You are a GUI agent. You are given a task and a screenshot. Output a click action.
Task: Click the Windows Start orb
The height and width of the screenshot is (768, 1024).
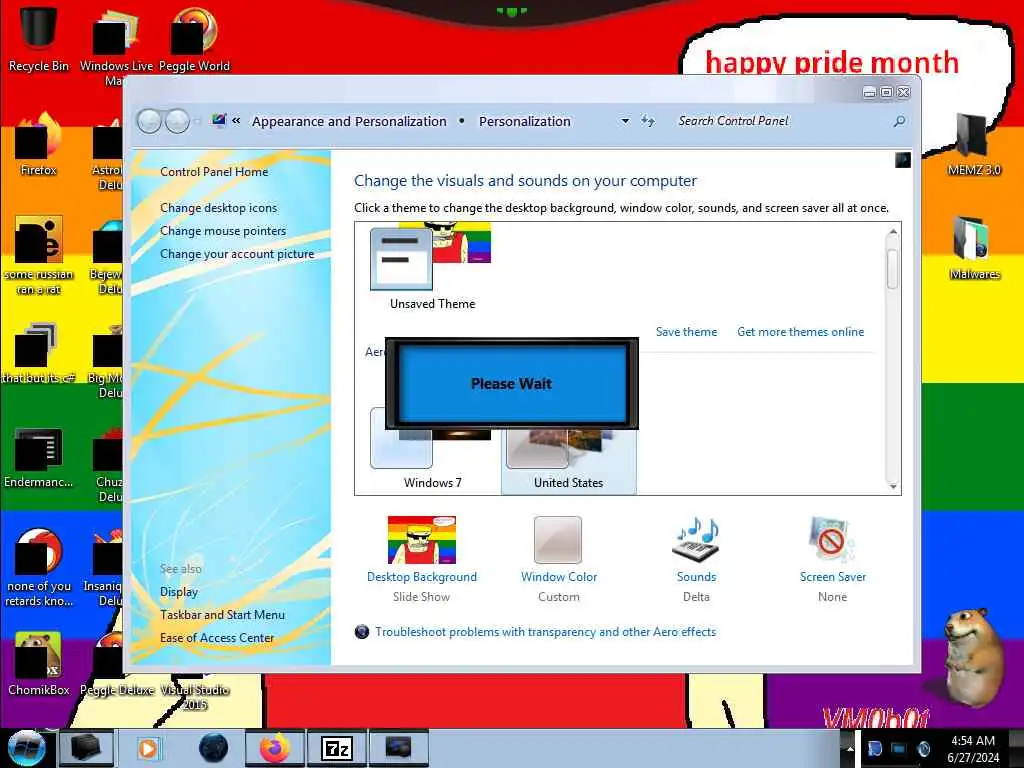25,748
